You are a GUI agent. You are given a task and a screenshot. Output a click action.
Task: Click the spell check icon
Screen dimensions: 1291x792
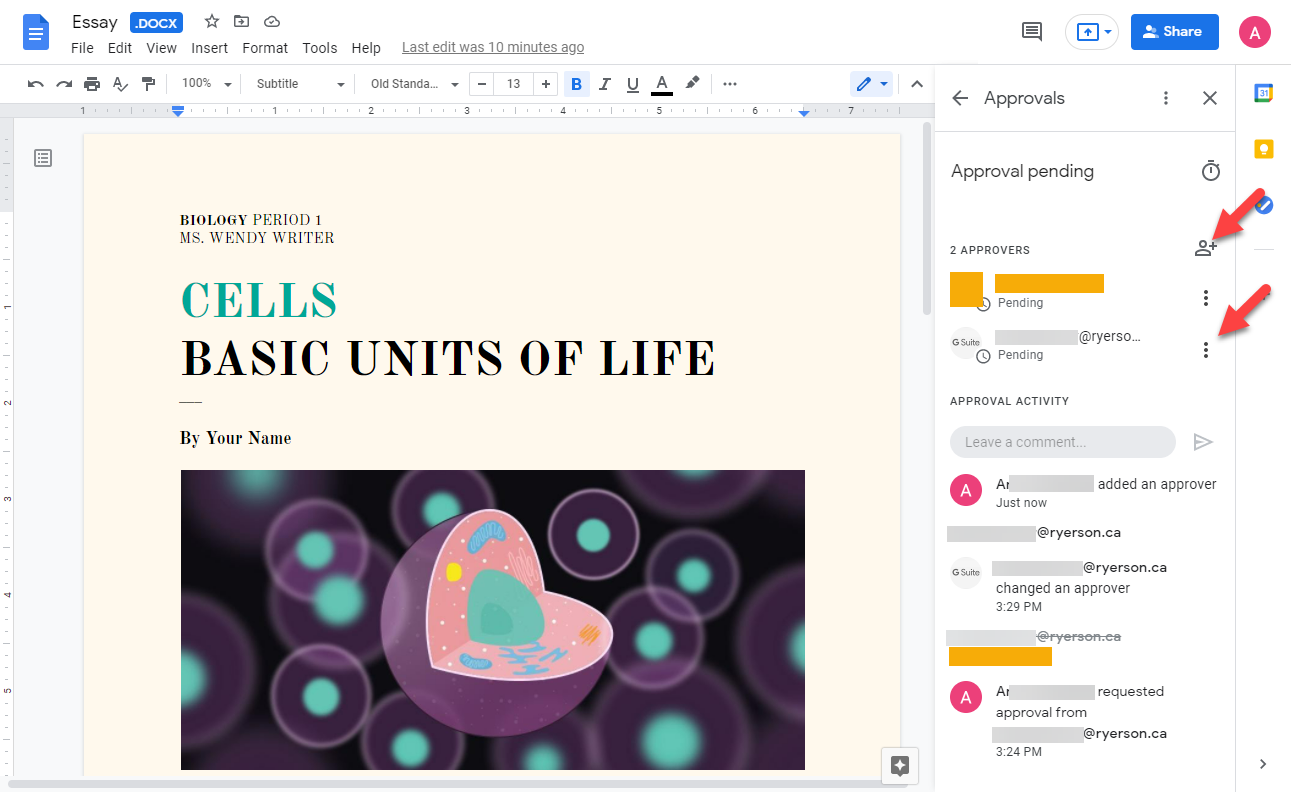click(120, 84)
